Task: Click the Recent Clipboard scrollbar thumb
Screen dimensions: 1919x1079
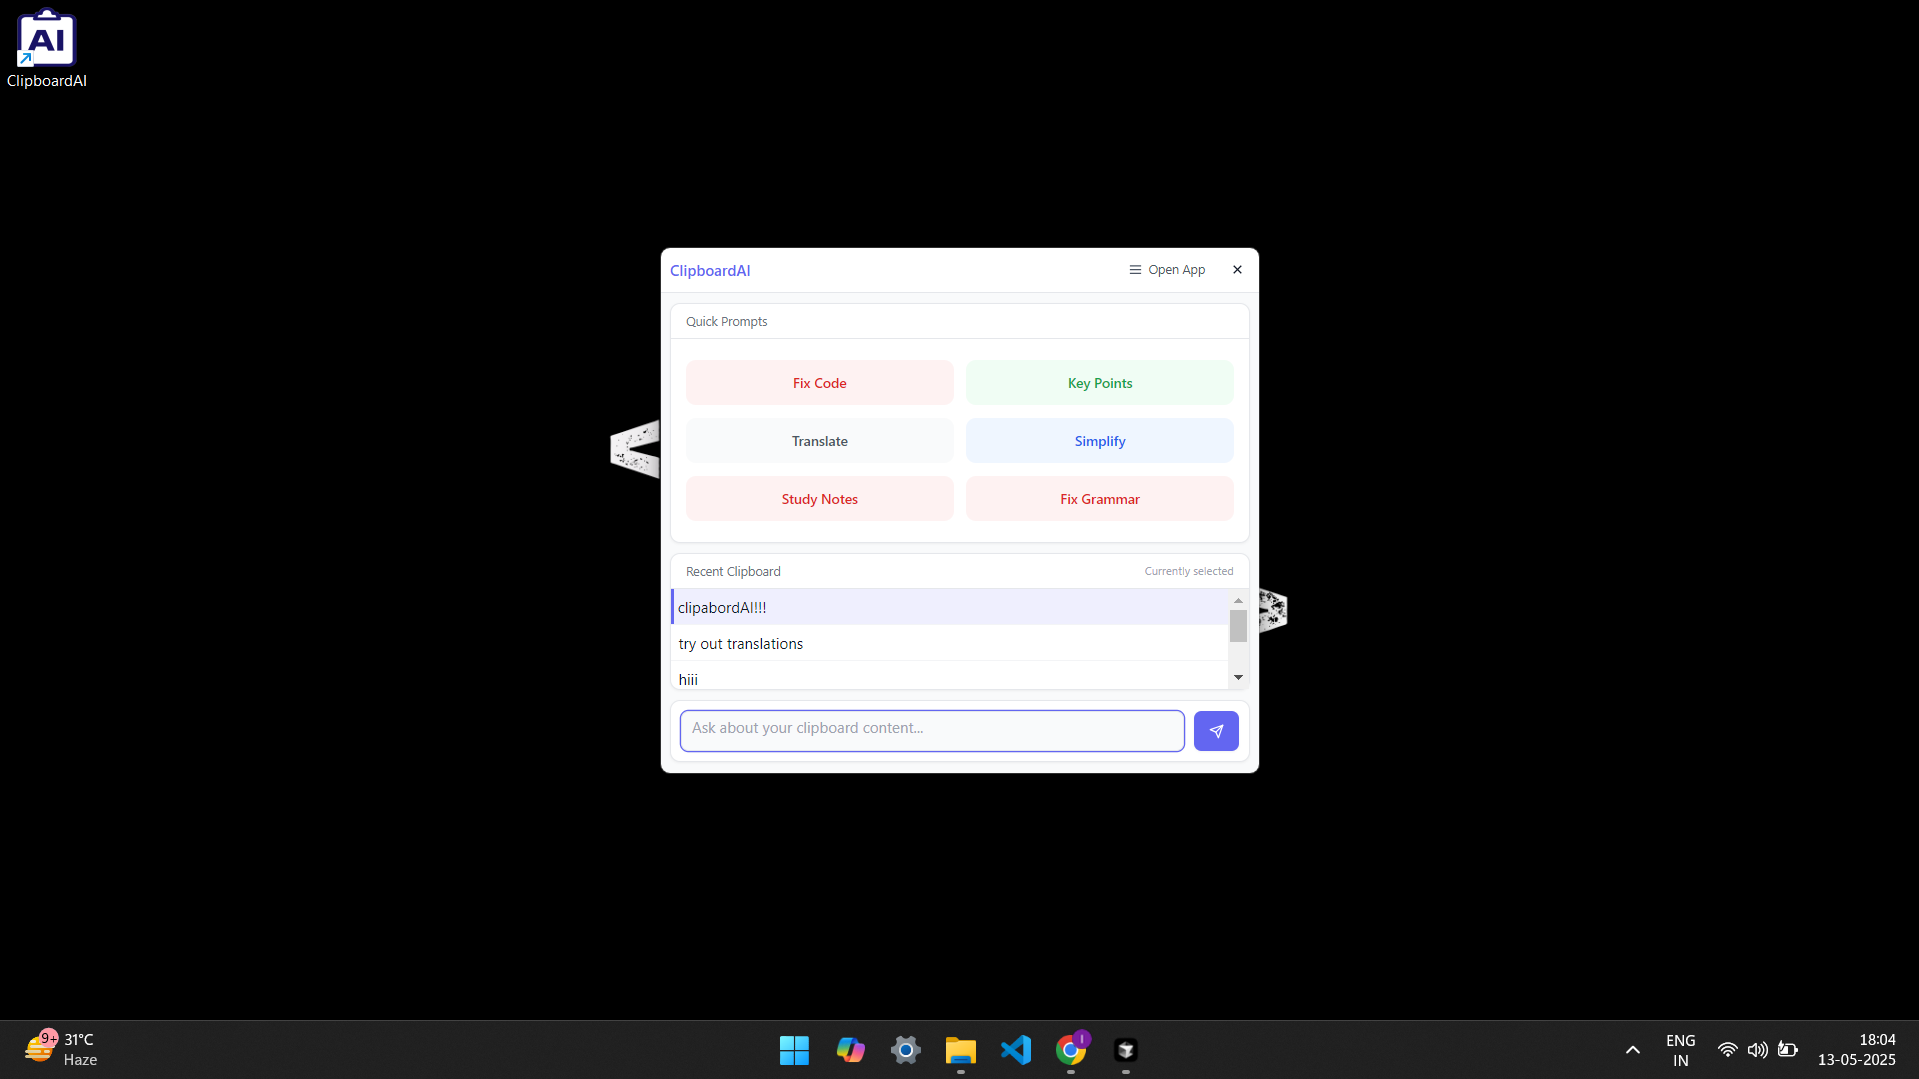Action: [x=1238, y=626]
